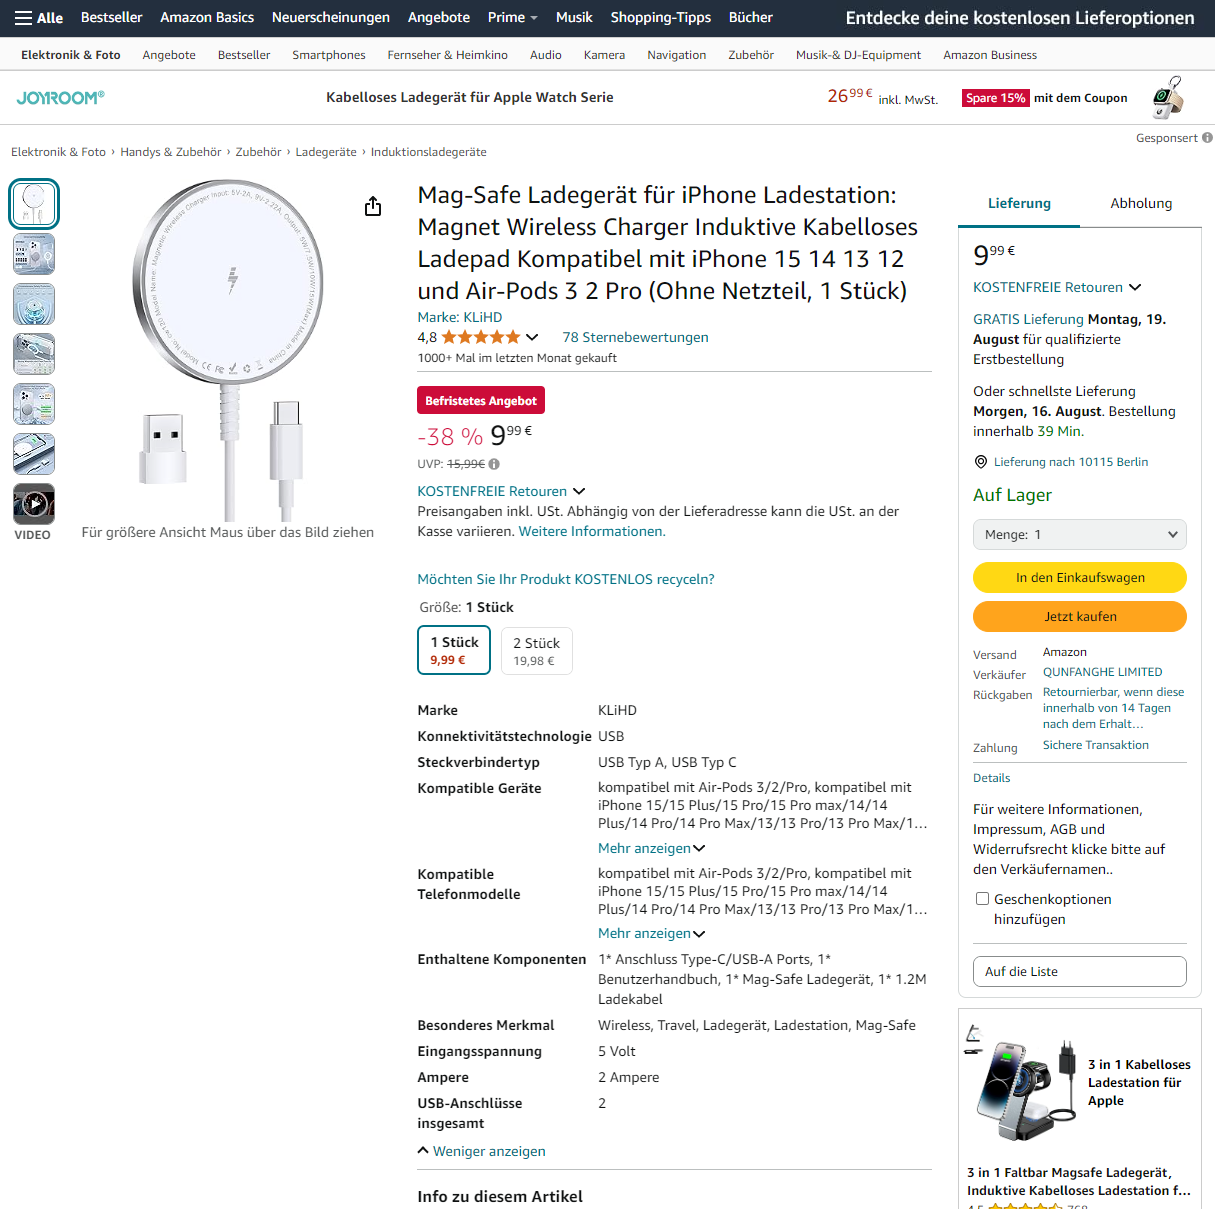Click the location pin delivery icon
This screenshot has height=1209, width=1215.
(981, 462)
